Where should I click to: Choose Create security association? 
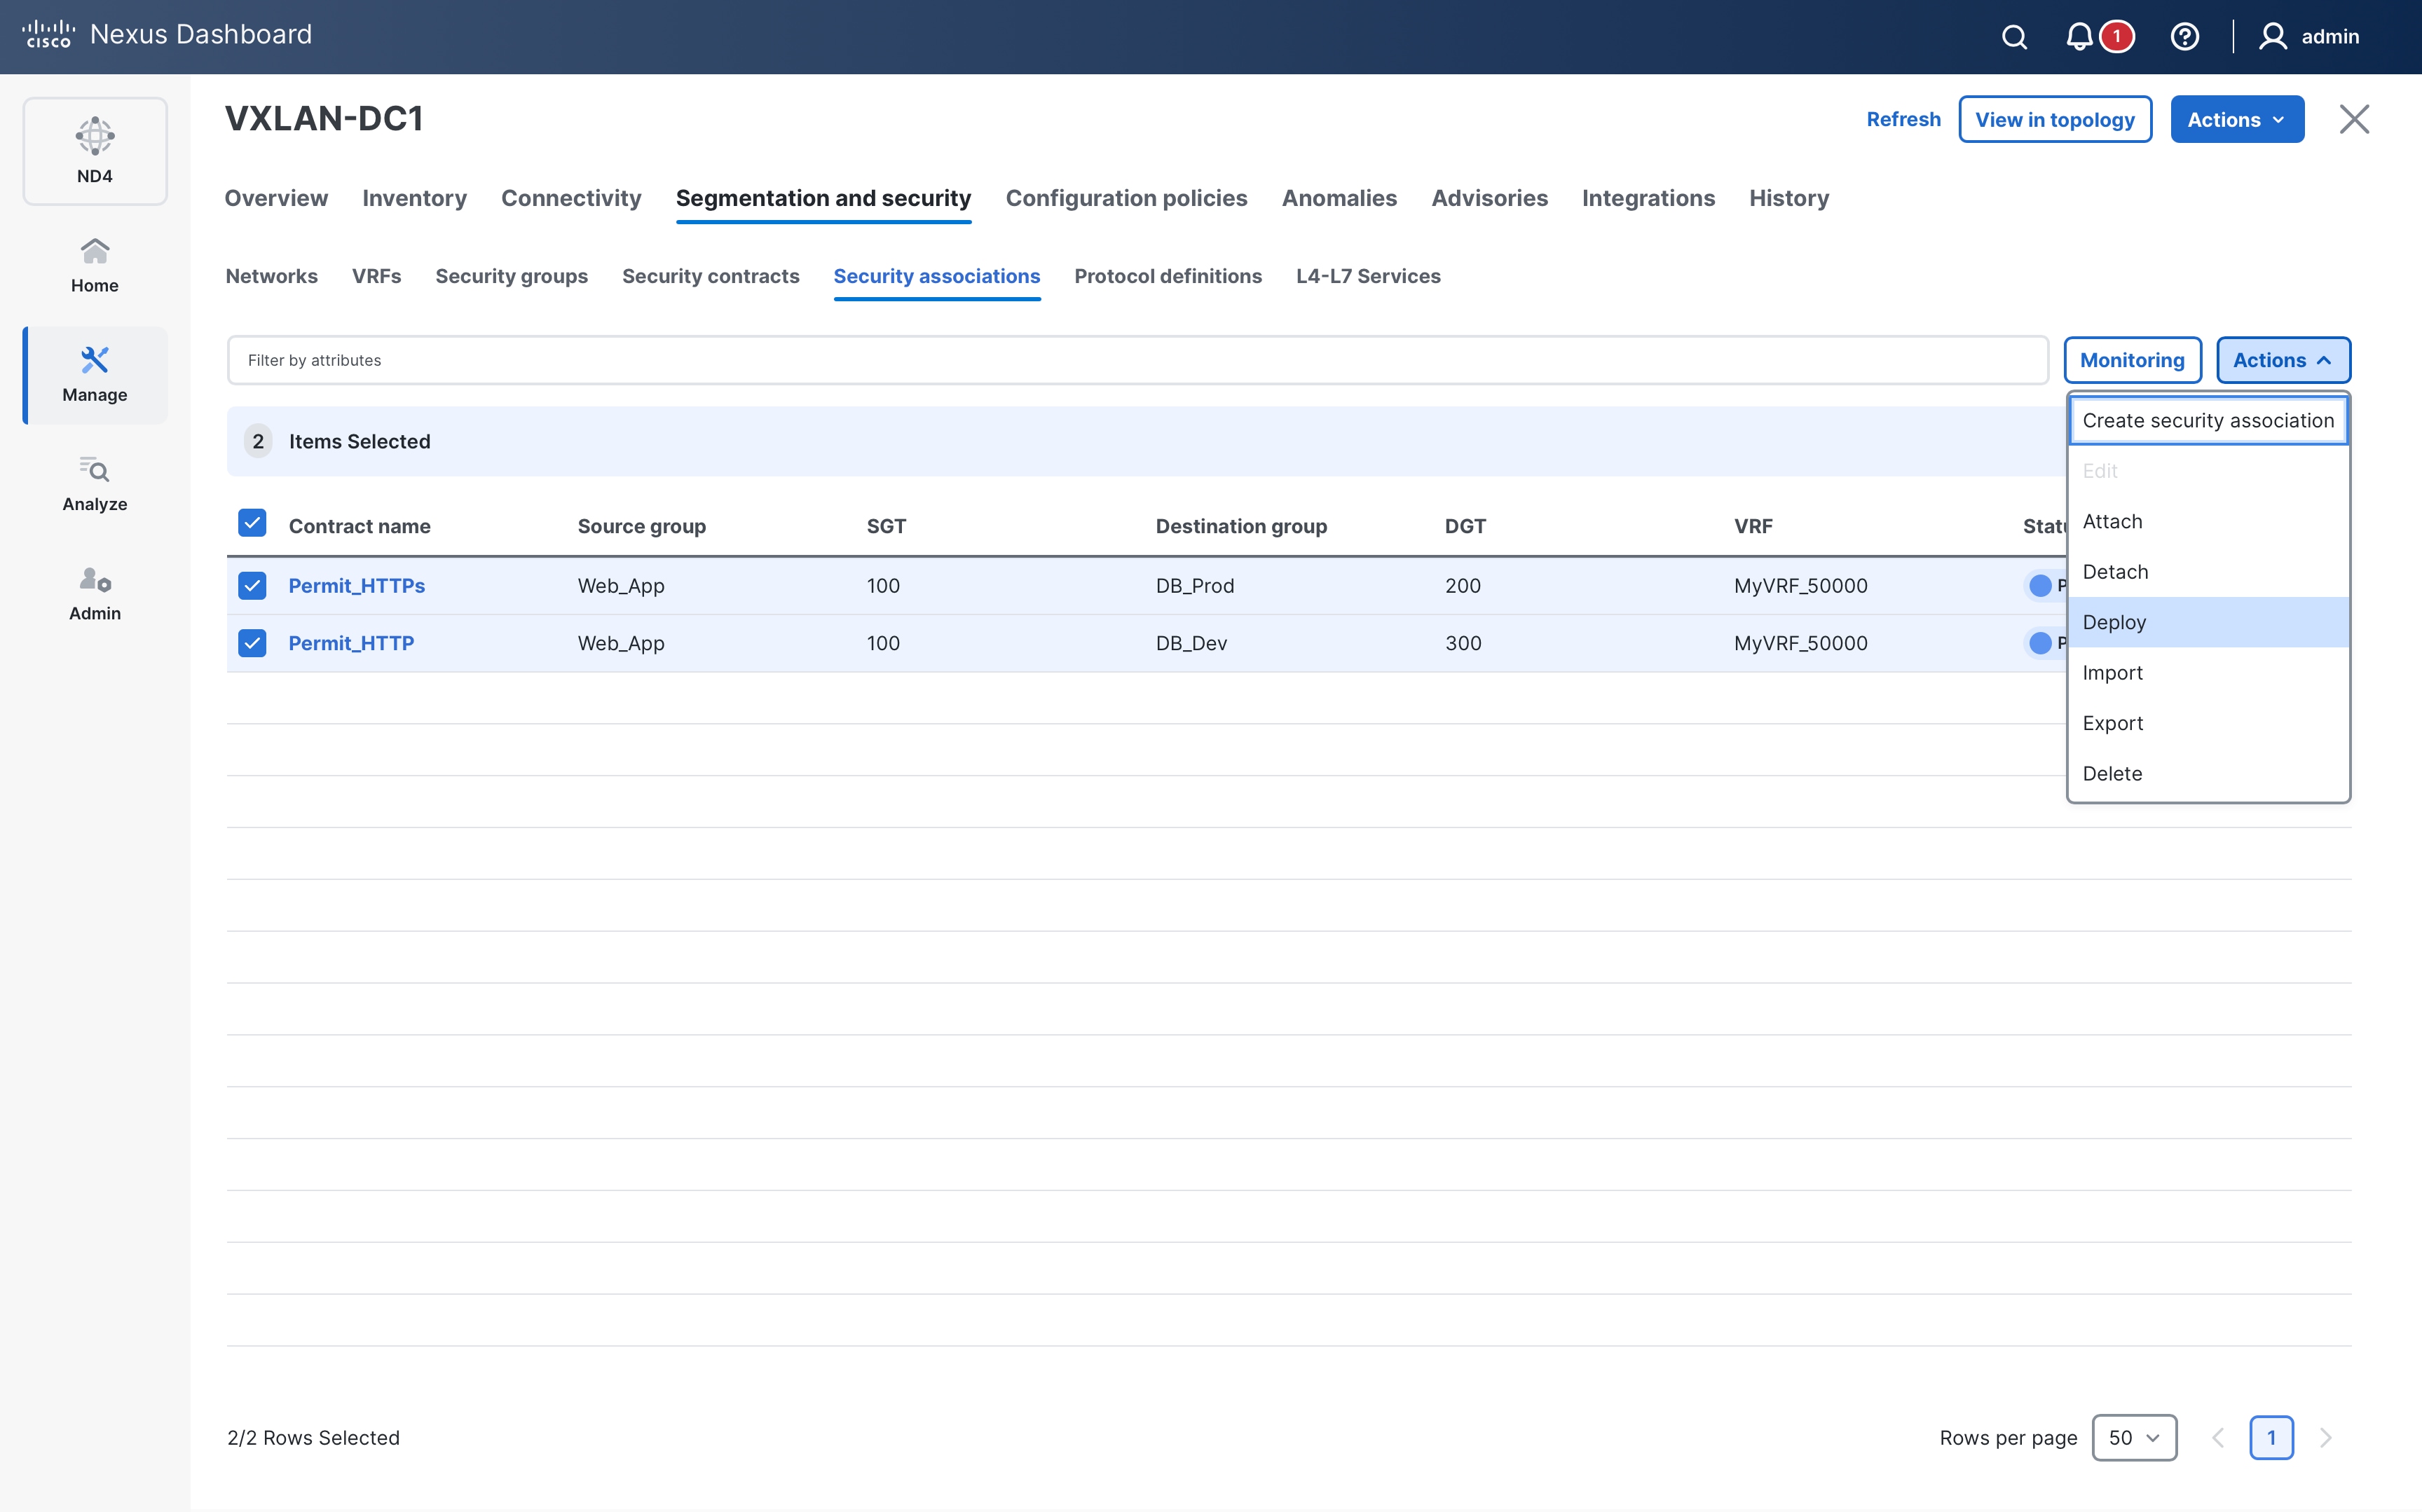click(2208, 421)
